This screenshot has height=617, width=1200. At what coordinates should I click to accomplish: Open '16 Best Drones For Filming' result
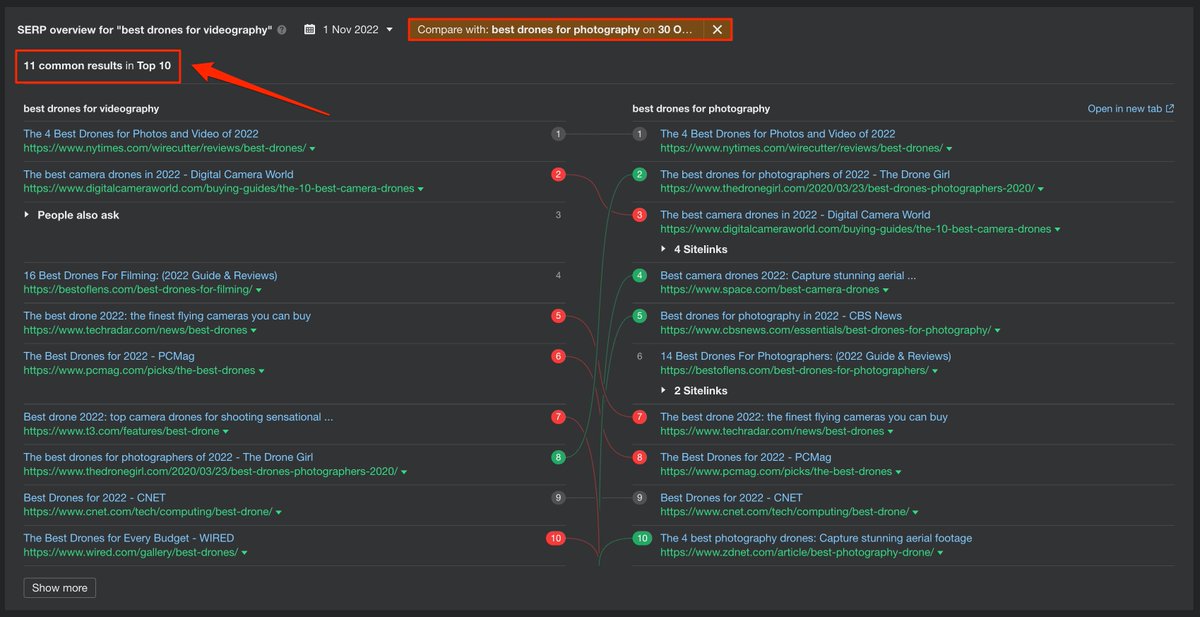[150, 275]
